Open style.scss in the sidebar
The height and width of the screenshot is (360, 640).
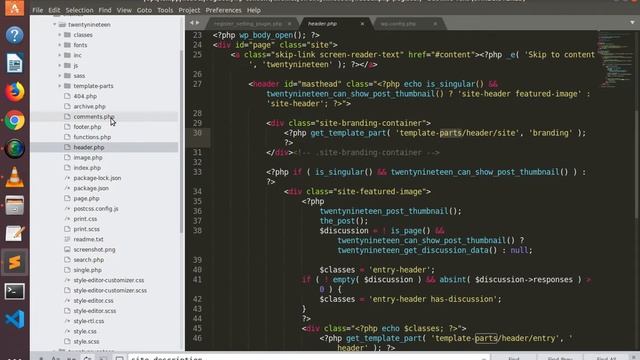coord(86,341)
